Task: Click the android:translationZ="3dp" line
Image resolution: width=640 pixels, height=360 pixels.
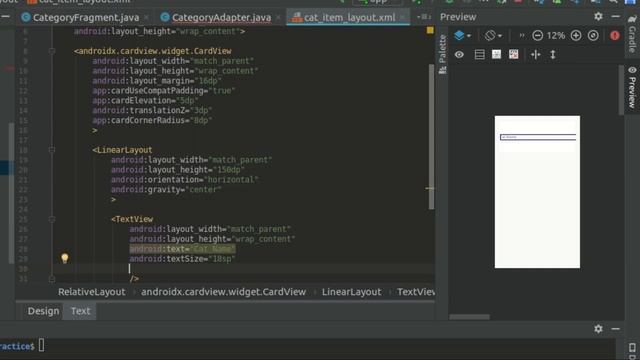Action: pyautogui.click(x=152, y=111)
